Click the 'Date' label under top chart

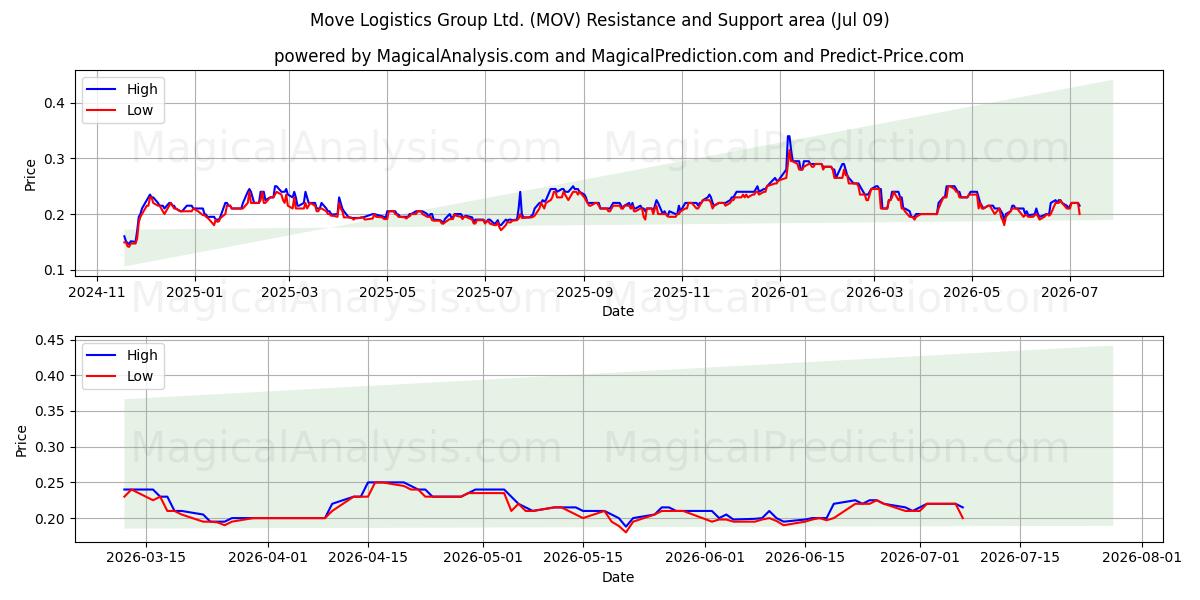(617, 312)
